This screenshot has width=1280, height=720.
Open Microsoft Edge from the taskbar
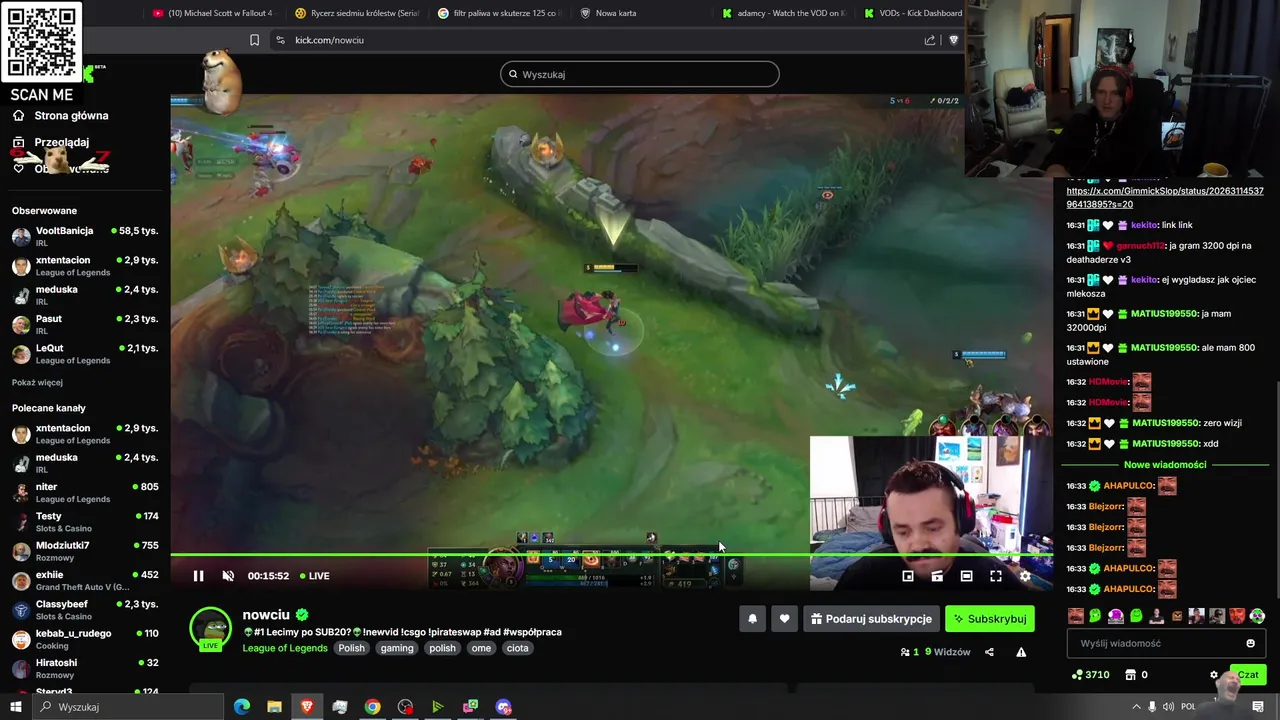(x=242, y=707)
